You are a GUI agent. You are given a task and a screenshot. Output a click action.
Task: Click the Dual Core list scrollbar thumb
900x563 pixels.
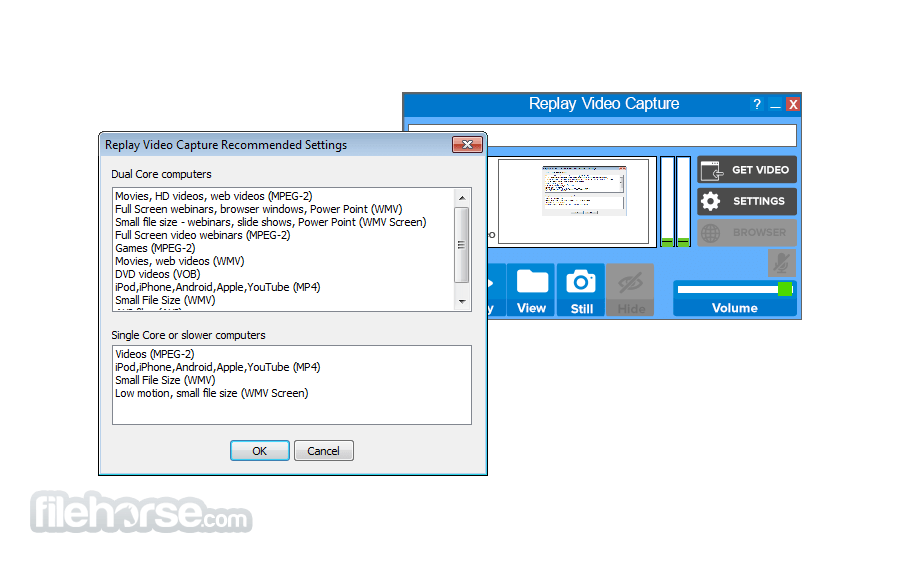(462, 245)
